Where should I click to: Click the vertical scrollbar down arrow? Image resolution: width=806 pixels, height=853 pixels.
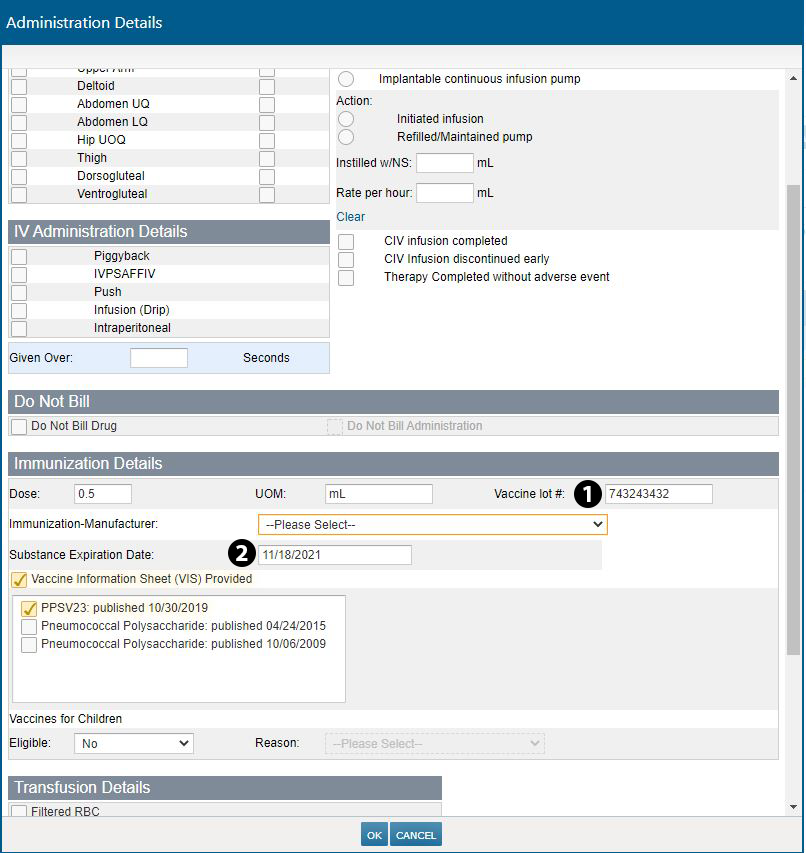point(794,807)
